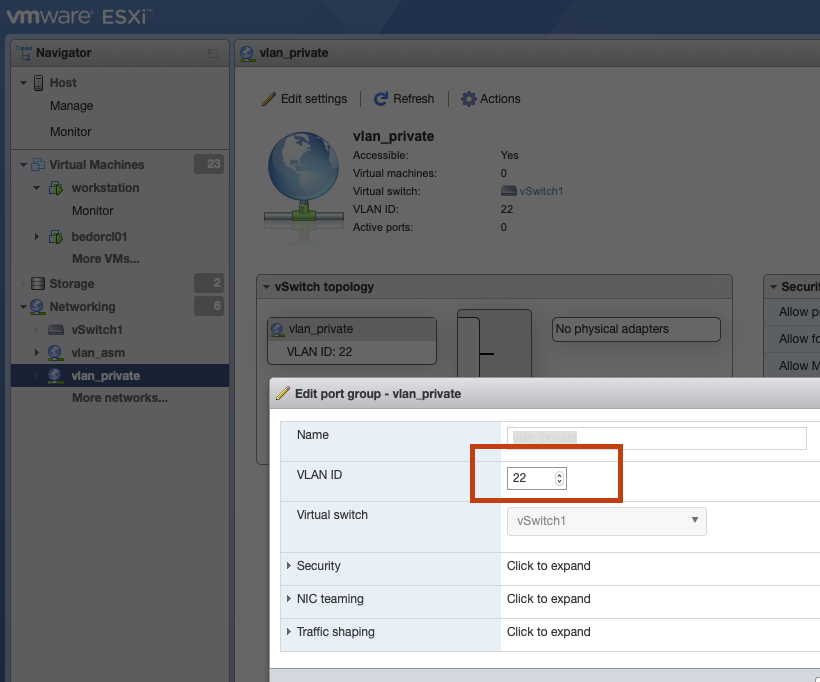
Task: Click the Actions gear icon
Action: 469,99
